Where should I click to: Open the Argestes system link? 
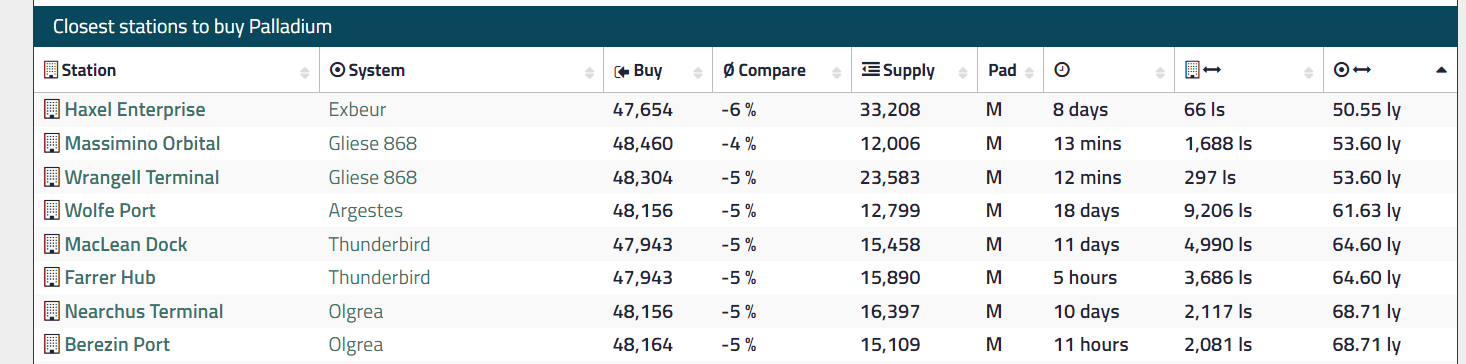click(x=366, y=211)
